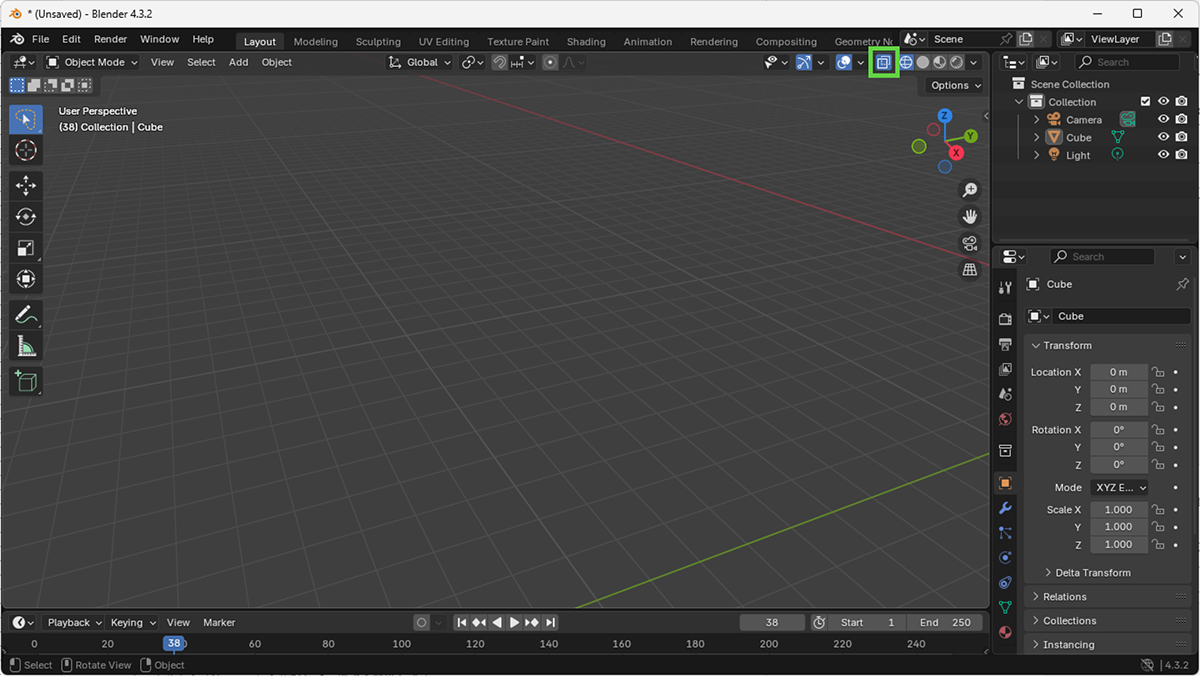This screenshot has width=1200, height=676.
Task: Uncheck the Collection exclude checkbox
Action: [1145, 102]
